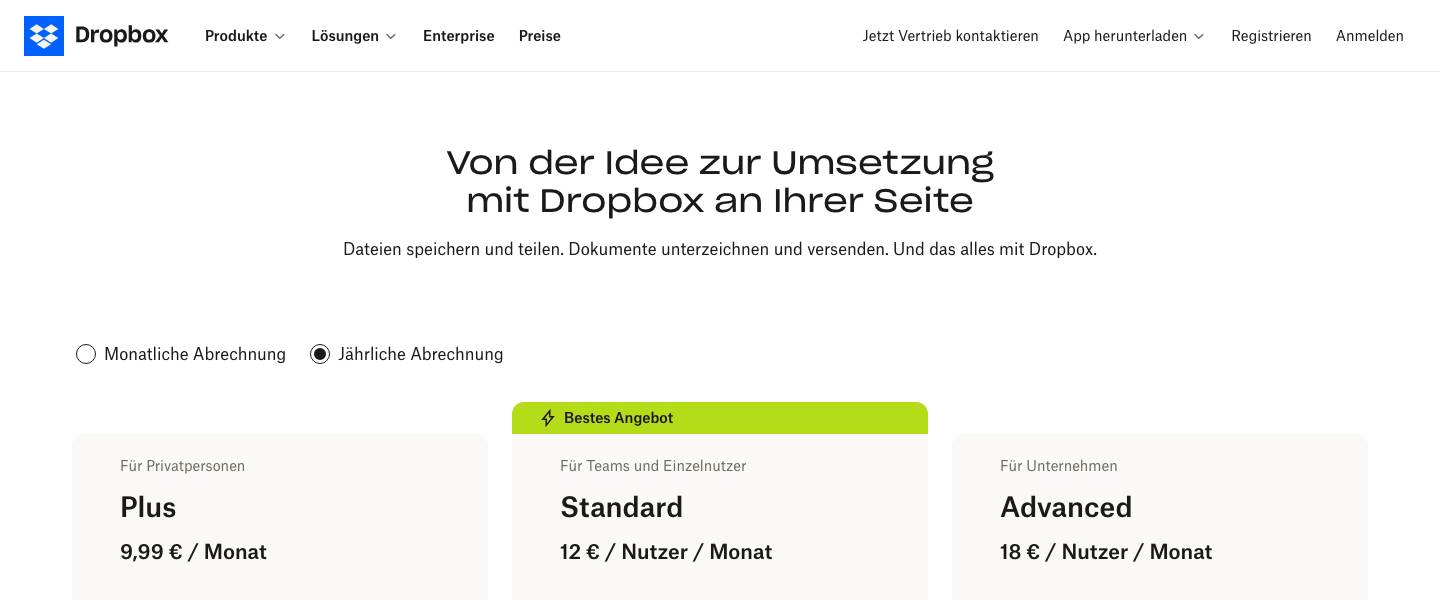Select the Standard plan card
This screenshot has height=600, width=1440.
720,517
